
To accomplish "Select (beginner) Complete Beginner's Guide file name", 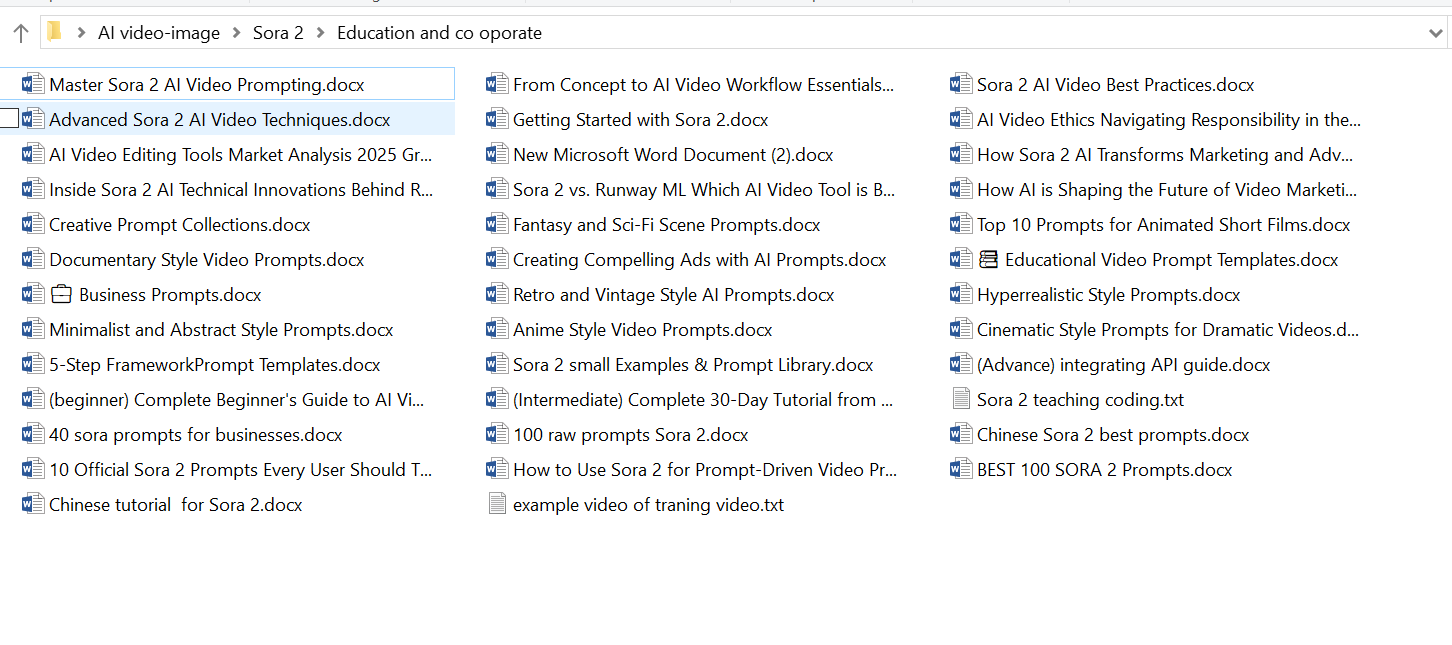I will (237, 400).
